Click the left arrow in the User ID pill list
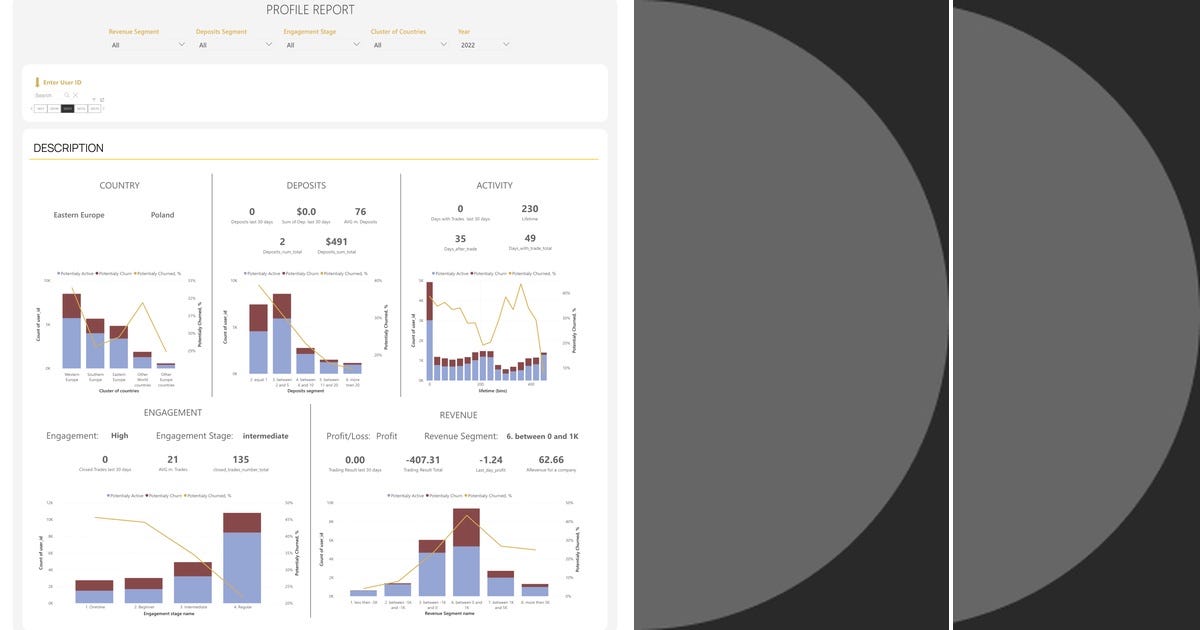Screen dimensions: 1200x630 pos(32,108)
